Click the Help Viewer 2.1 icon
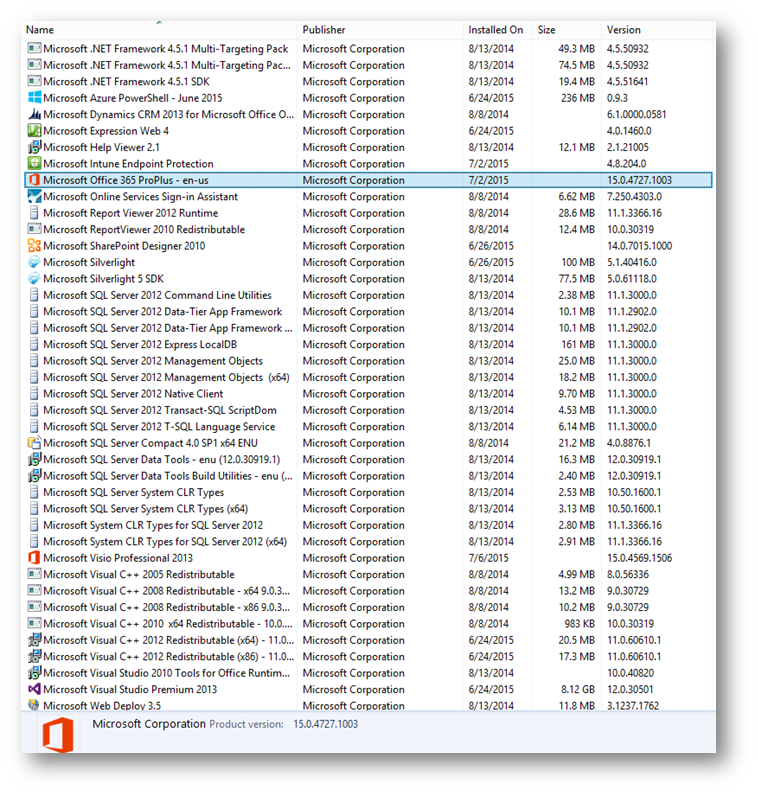The width and height of the screenshot is (758, 795). pyautogui.click(x=34, y=147)
